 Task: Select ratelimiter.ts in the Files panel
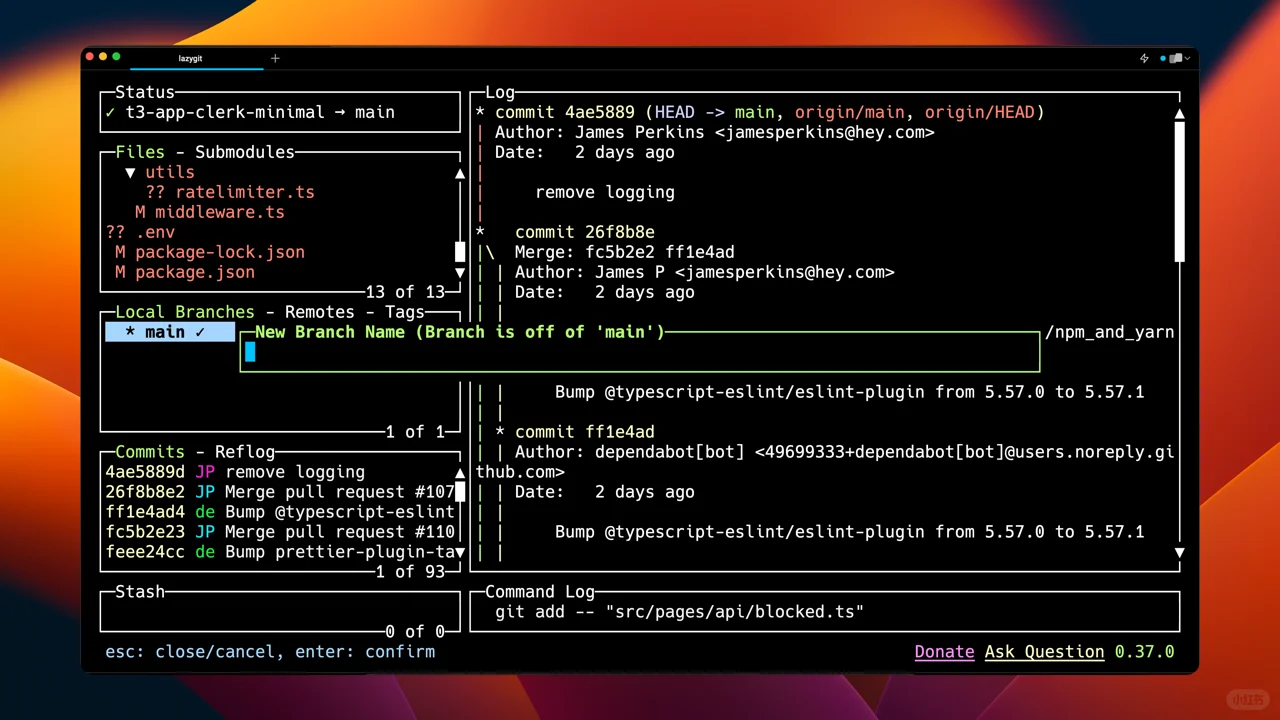point(230,192)
